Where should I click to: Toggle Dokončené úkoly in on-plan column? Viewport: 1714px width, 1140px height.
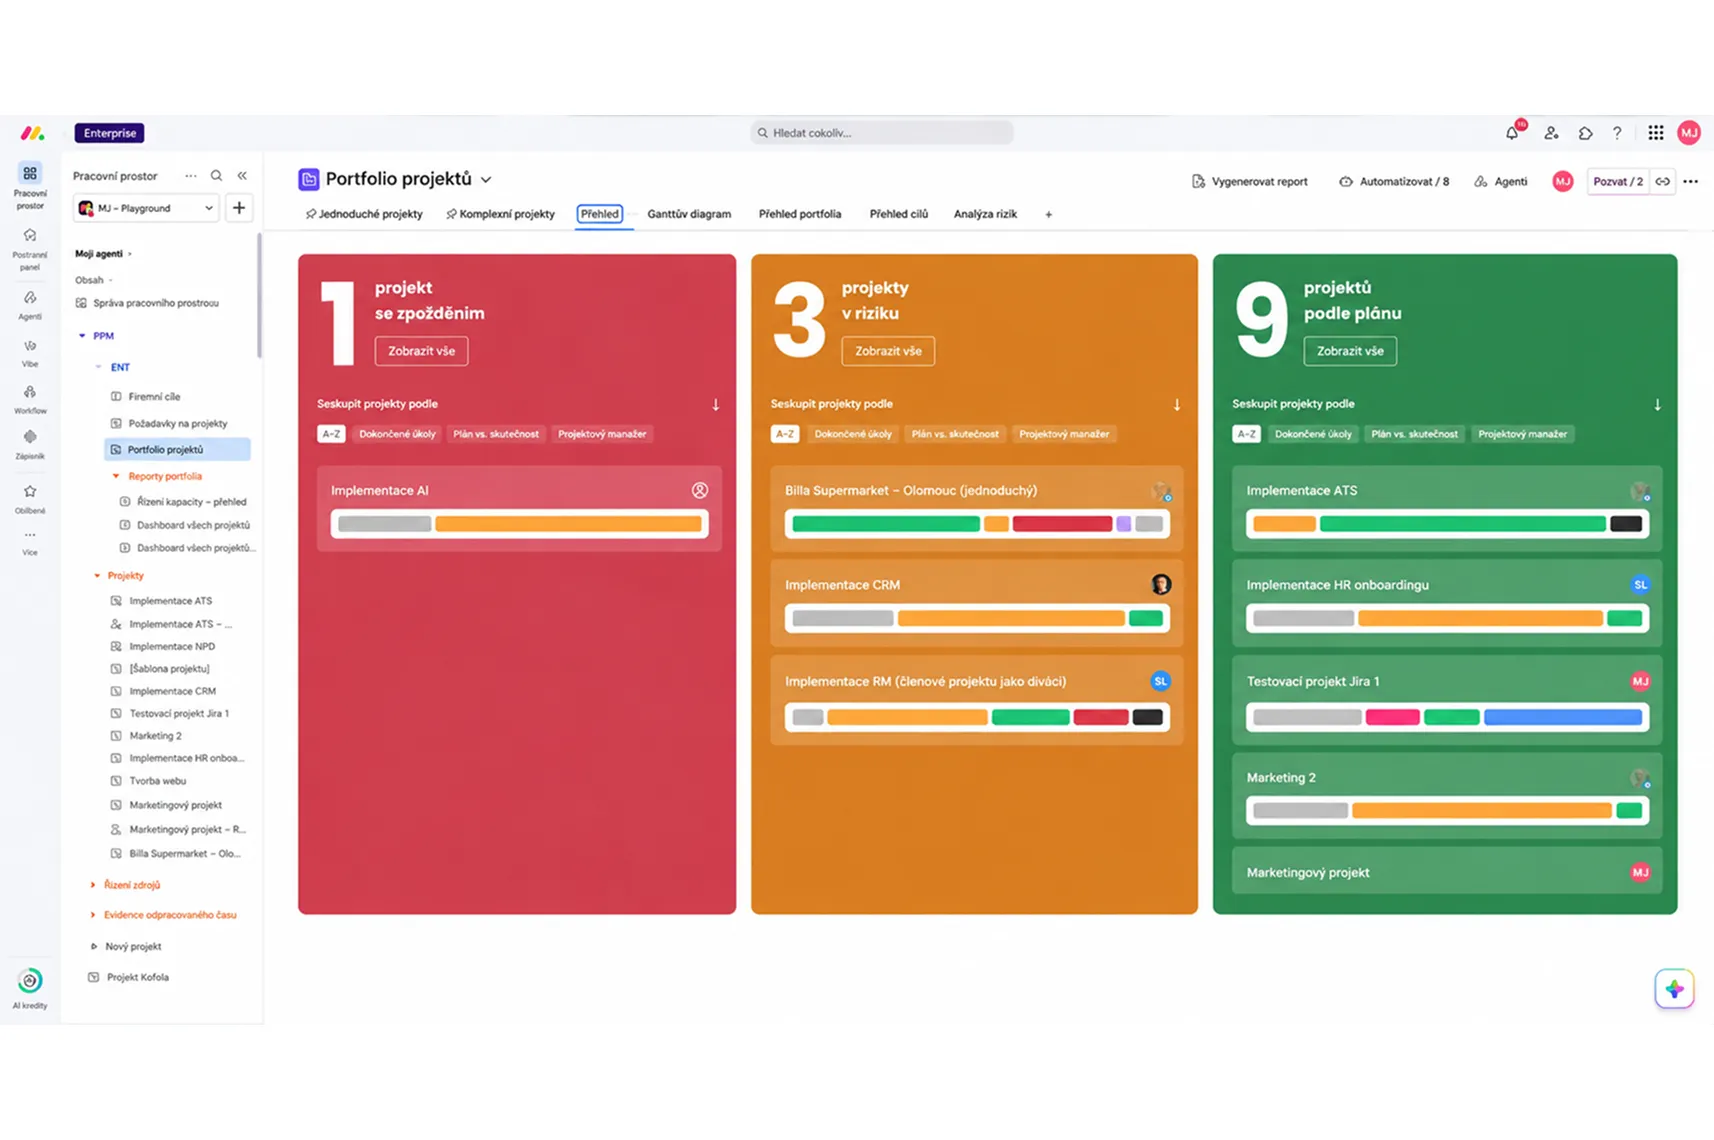click(1313, 434)
